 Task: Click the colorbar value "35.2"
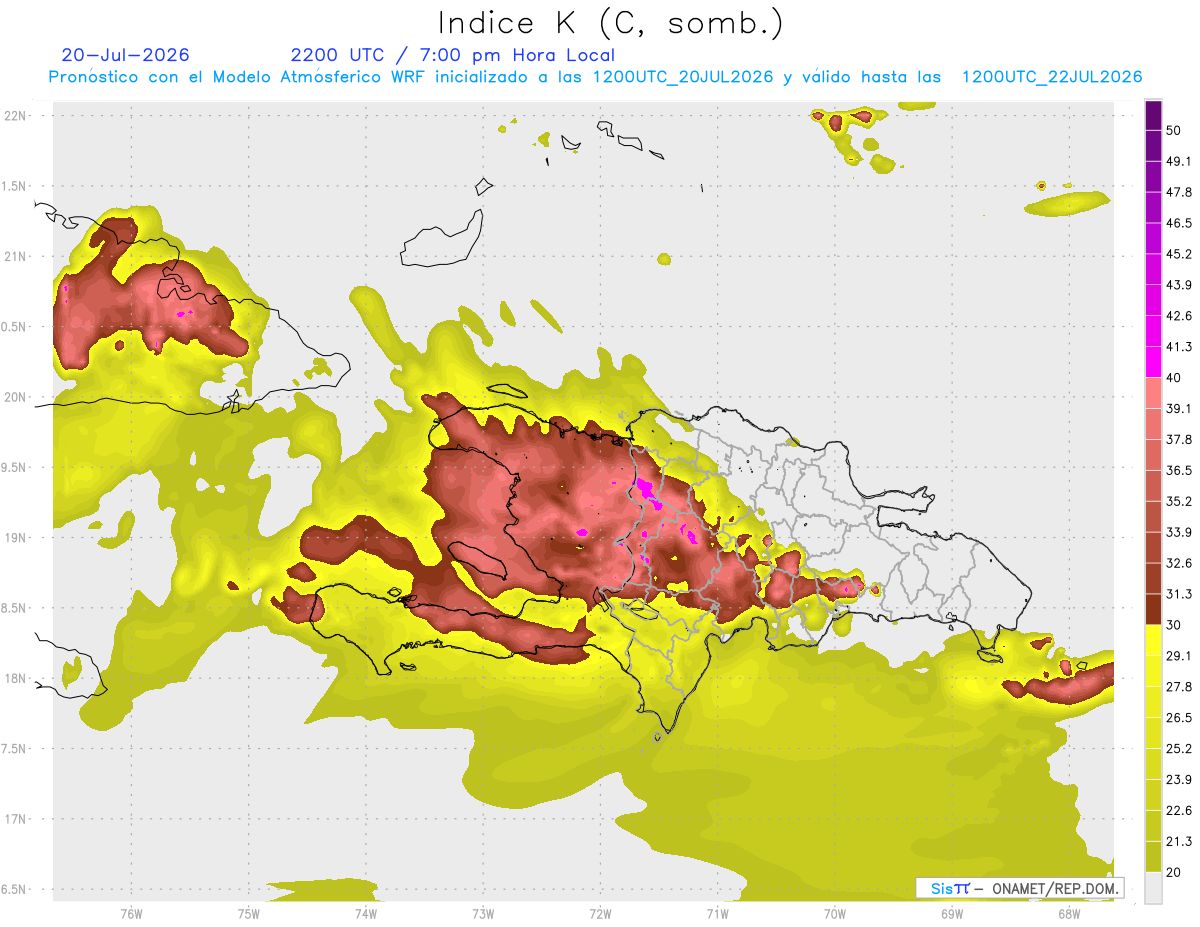coord(1179,502)
